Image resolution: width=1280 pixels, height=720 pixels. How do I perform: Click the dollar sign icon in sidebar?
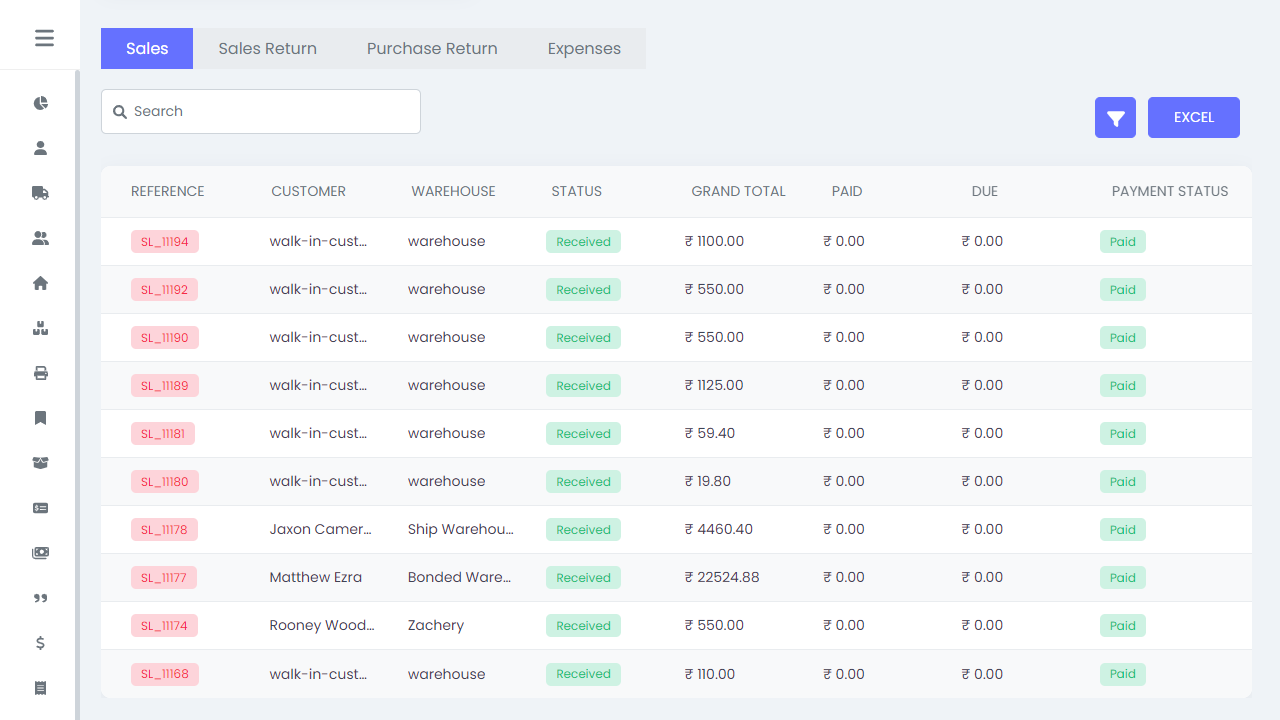[x=41, y=643]
